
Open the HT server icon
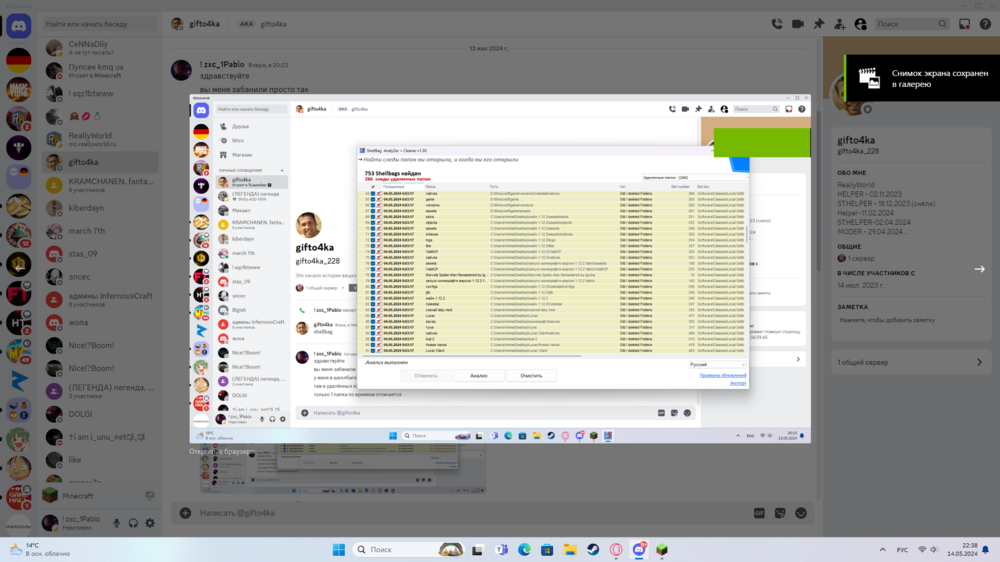(x=18, y=323)
